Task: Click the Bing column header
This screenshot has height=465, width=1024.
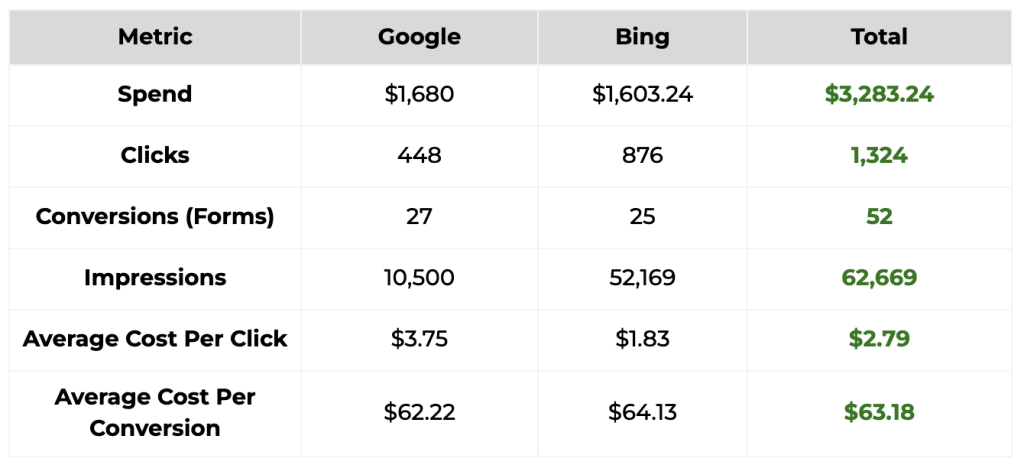Action: tap(642, 37)
